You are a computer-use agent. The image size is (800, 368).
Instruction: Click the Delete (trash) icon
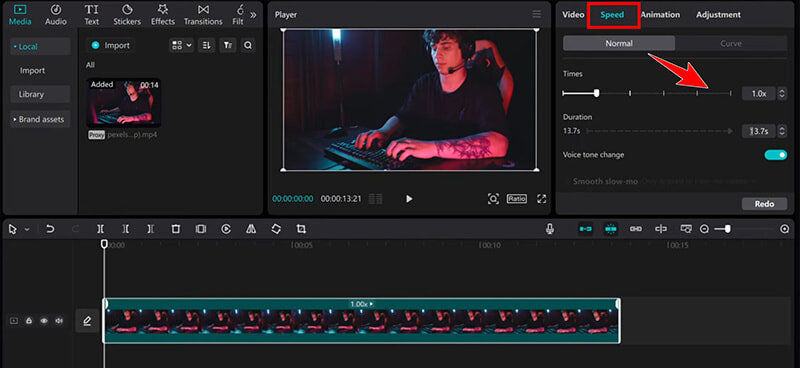point(176,229)
